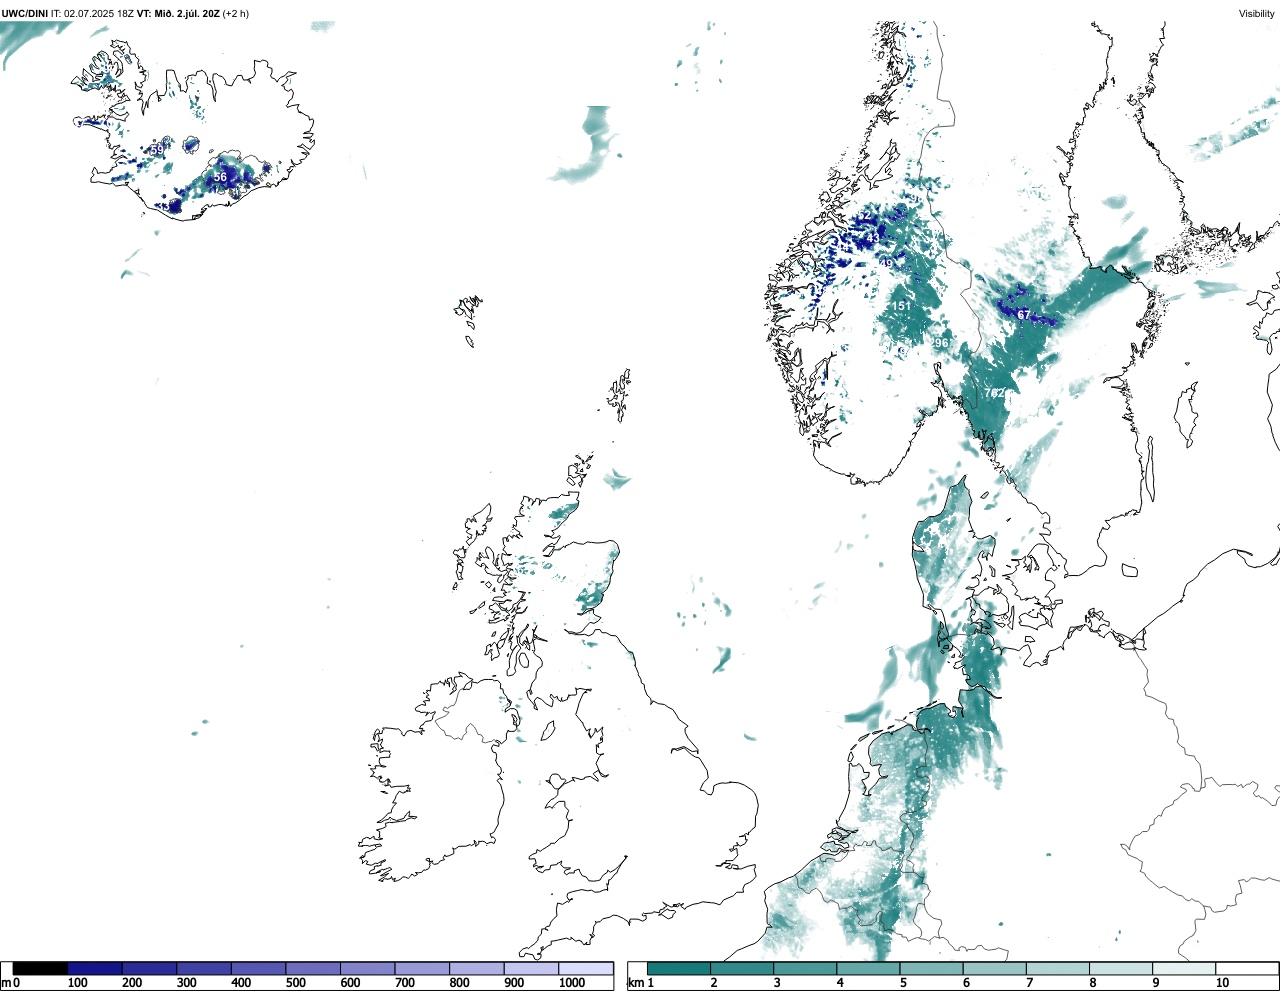The image size is (1280, 991).
Task: Click the '300' label on the metre scale
Action: (187, 982)
